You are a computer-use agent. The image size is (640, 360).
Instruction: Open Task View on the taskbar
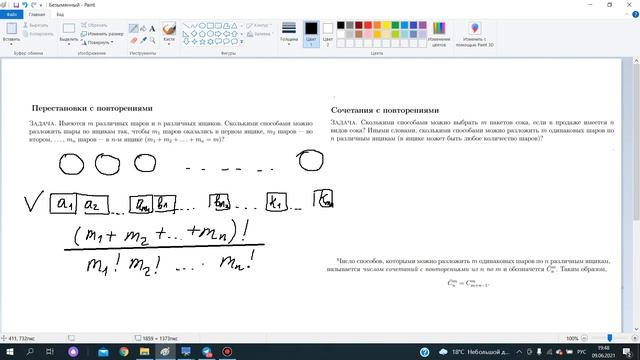[x=50, y=351]
